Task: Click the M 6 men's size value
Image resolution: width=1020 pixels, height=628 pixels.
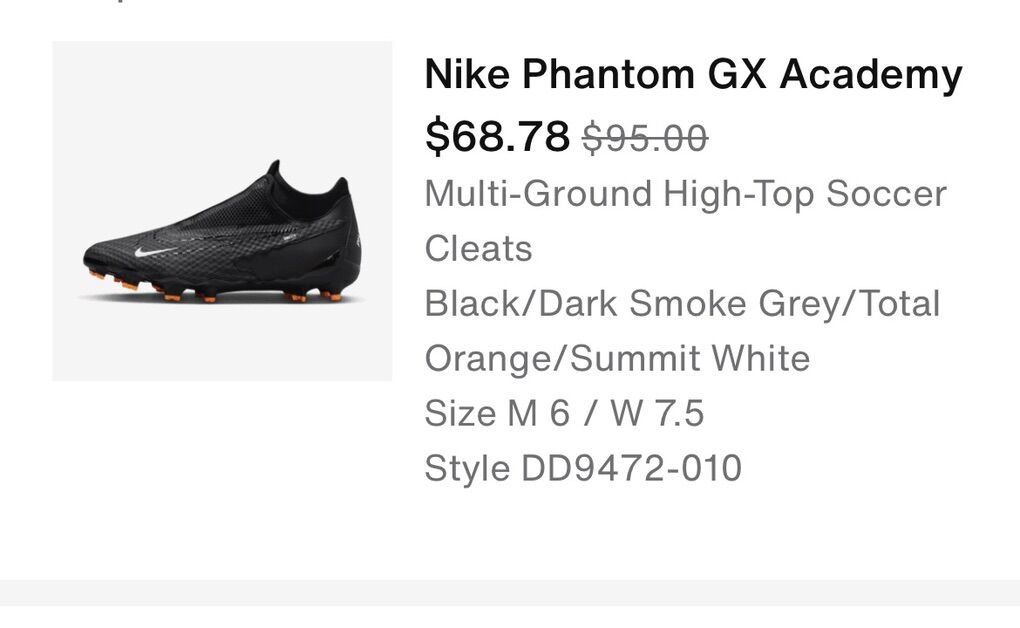Action: (538, 413)
